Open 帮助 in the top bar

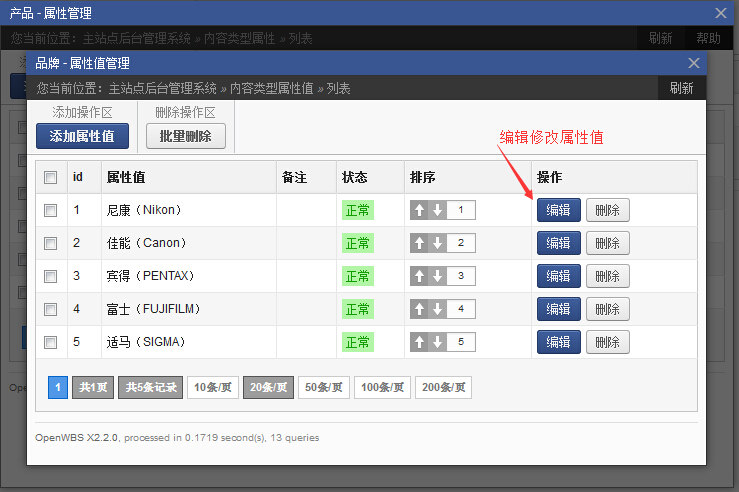[x=708, y=38]
